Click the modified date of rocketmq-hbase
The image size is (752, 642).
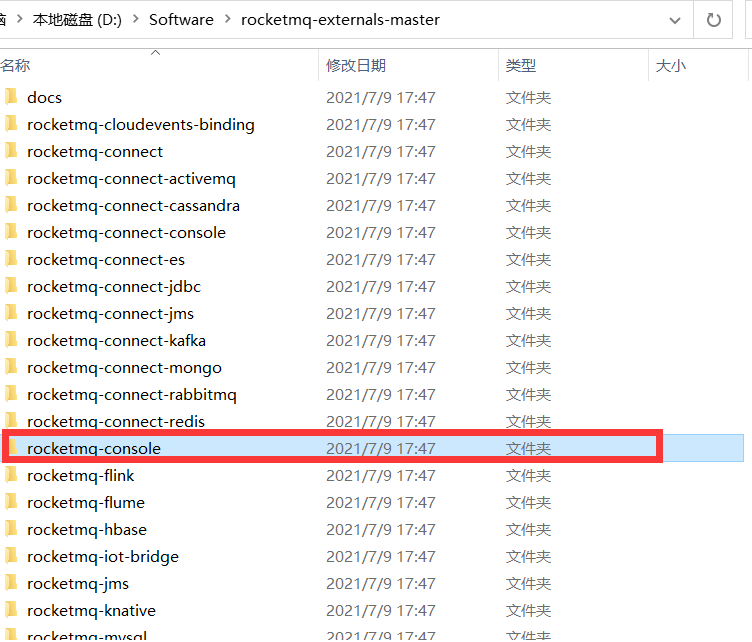(381, 530)
